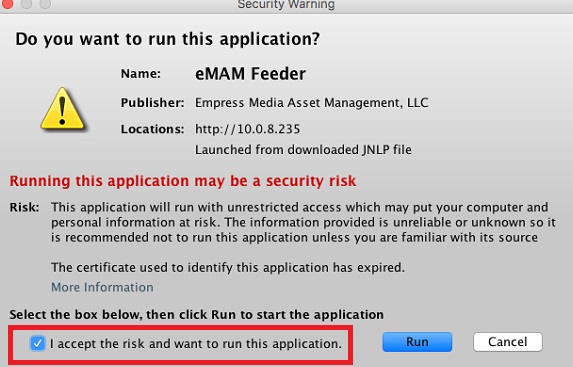Click the 'Do you want to run' heading
Screen dimensions: 573x367
pos(167,39)
